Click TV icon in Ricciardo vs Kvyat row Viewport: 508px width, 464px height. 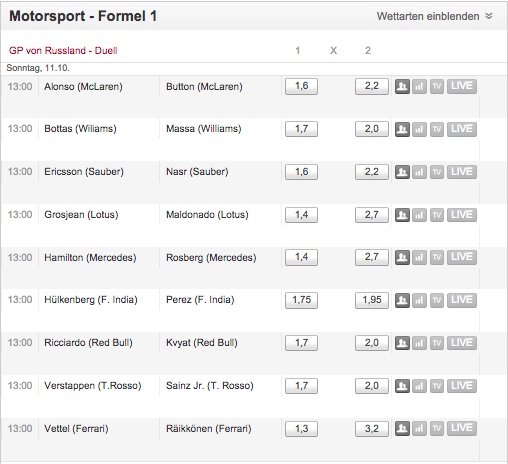(437, 343)
